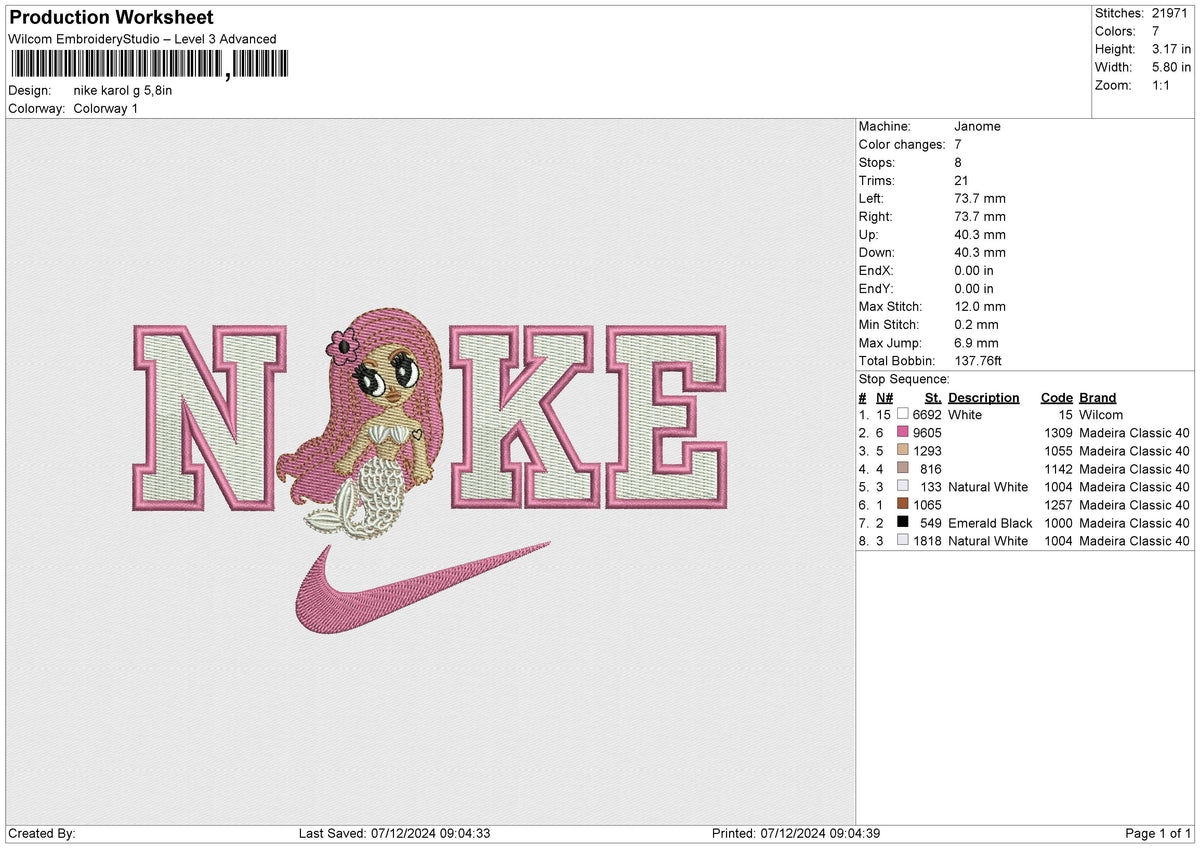Click the Left value '73.7 mm'

coord(980,198)
